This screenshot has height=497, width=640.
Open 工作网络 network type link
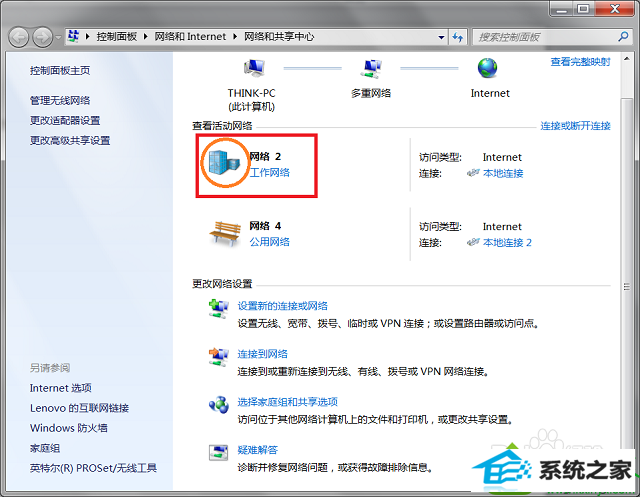click(269, 173)
